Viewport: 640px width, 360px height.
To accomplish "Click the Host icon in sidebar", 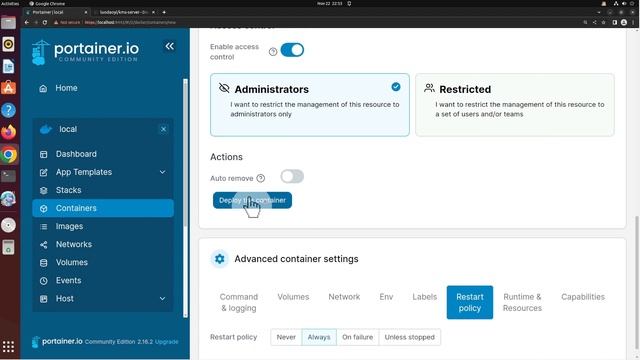I will click(43, 299).
